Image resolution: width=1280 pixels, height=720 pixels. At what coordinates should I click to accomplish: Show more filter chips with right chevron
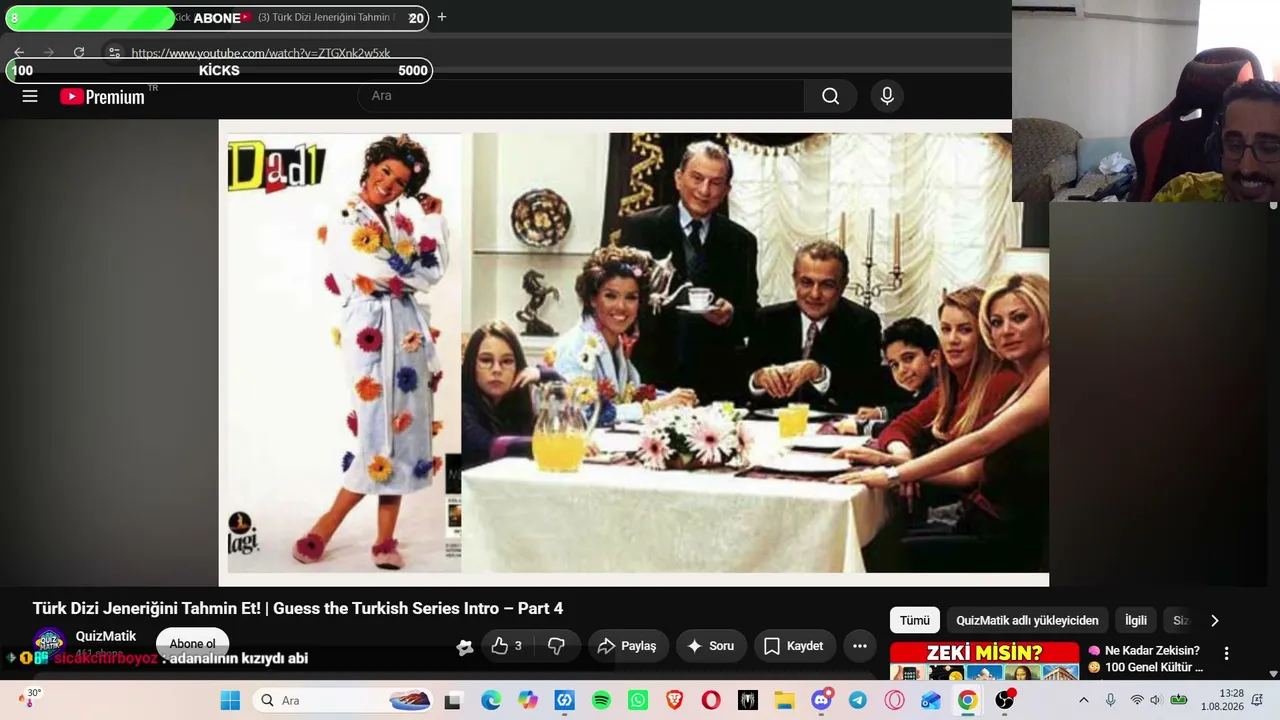click(x=1215, y=620)
